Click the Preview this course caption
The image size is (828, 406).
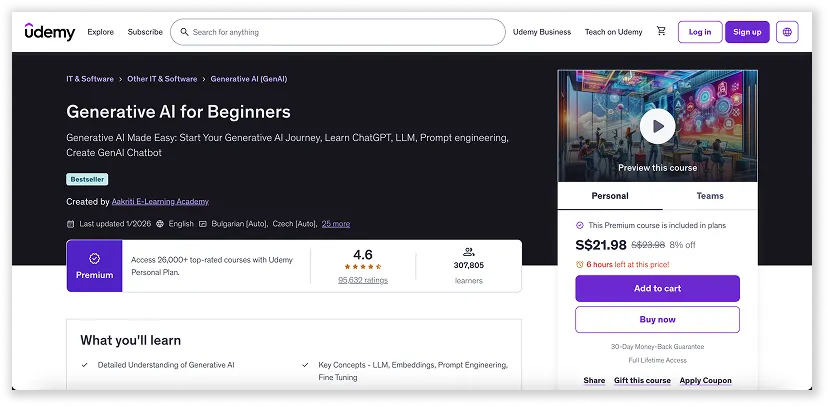(657, 168)
